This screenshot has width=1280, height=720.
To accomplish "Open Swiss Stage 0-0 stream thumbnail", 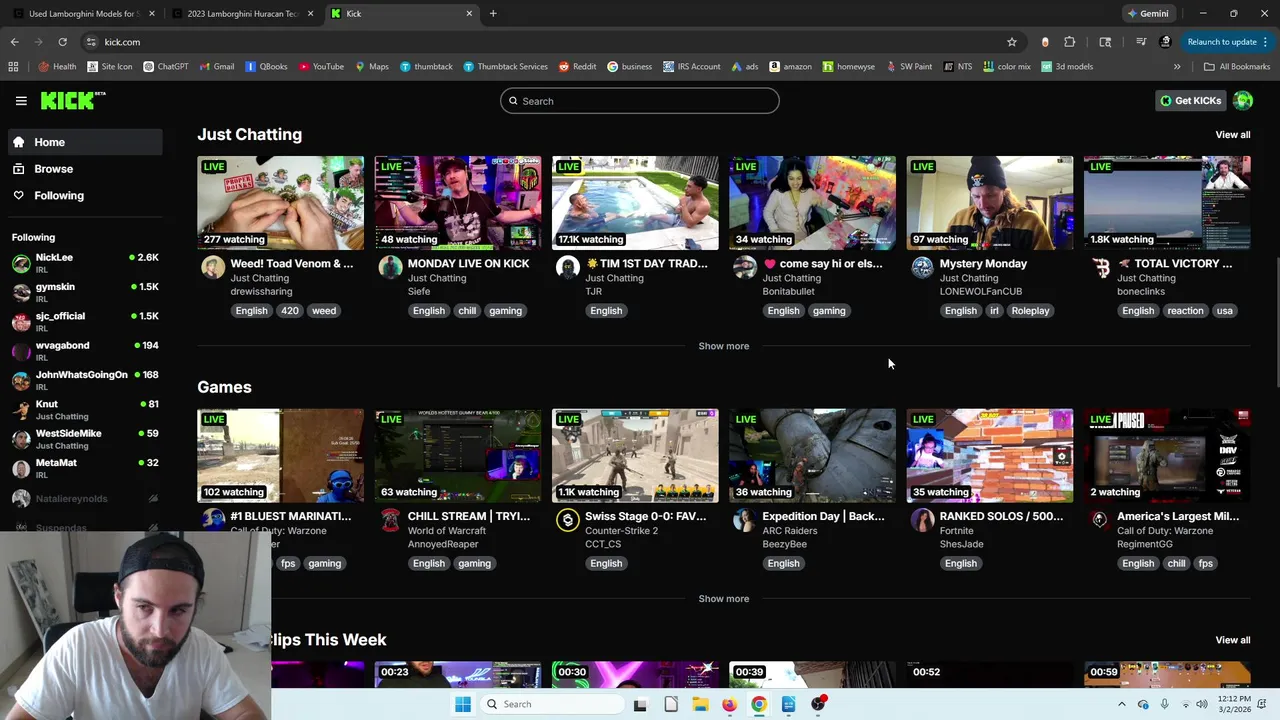I will [x=635, y=455].
